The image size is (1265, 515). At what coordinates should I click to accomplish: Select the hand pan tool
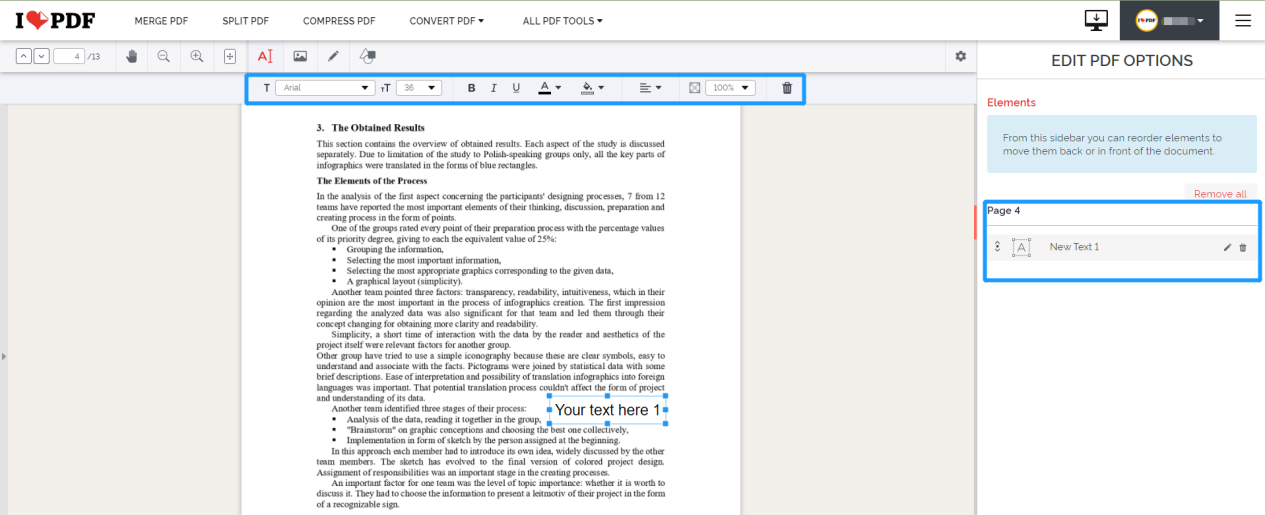(131, 57)
